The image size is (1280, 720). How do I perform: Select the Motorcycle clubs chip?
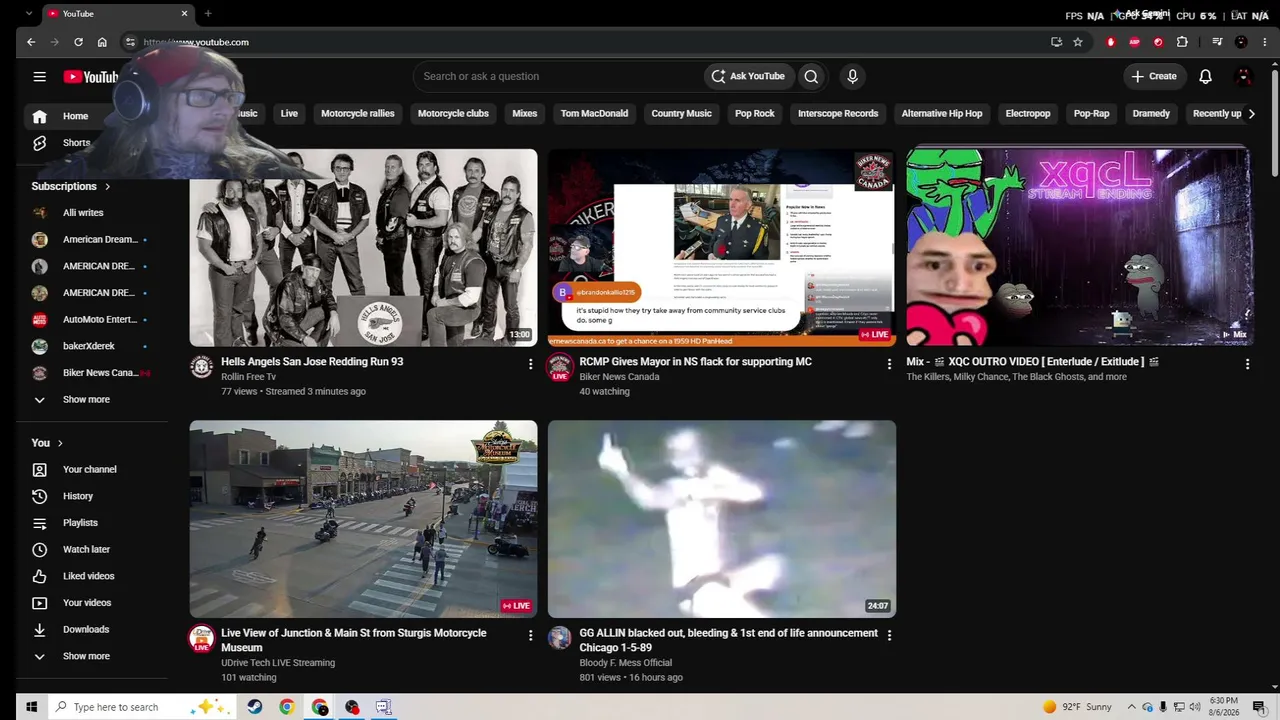click(453, 114)
